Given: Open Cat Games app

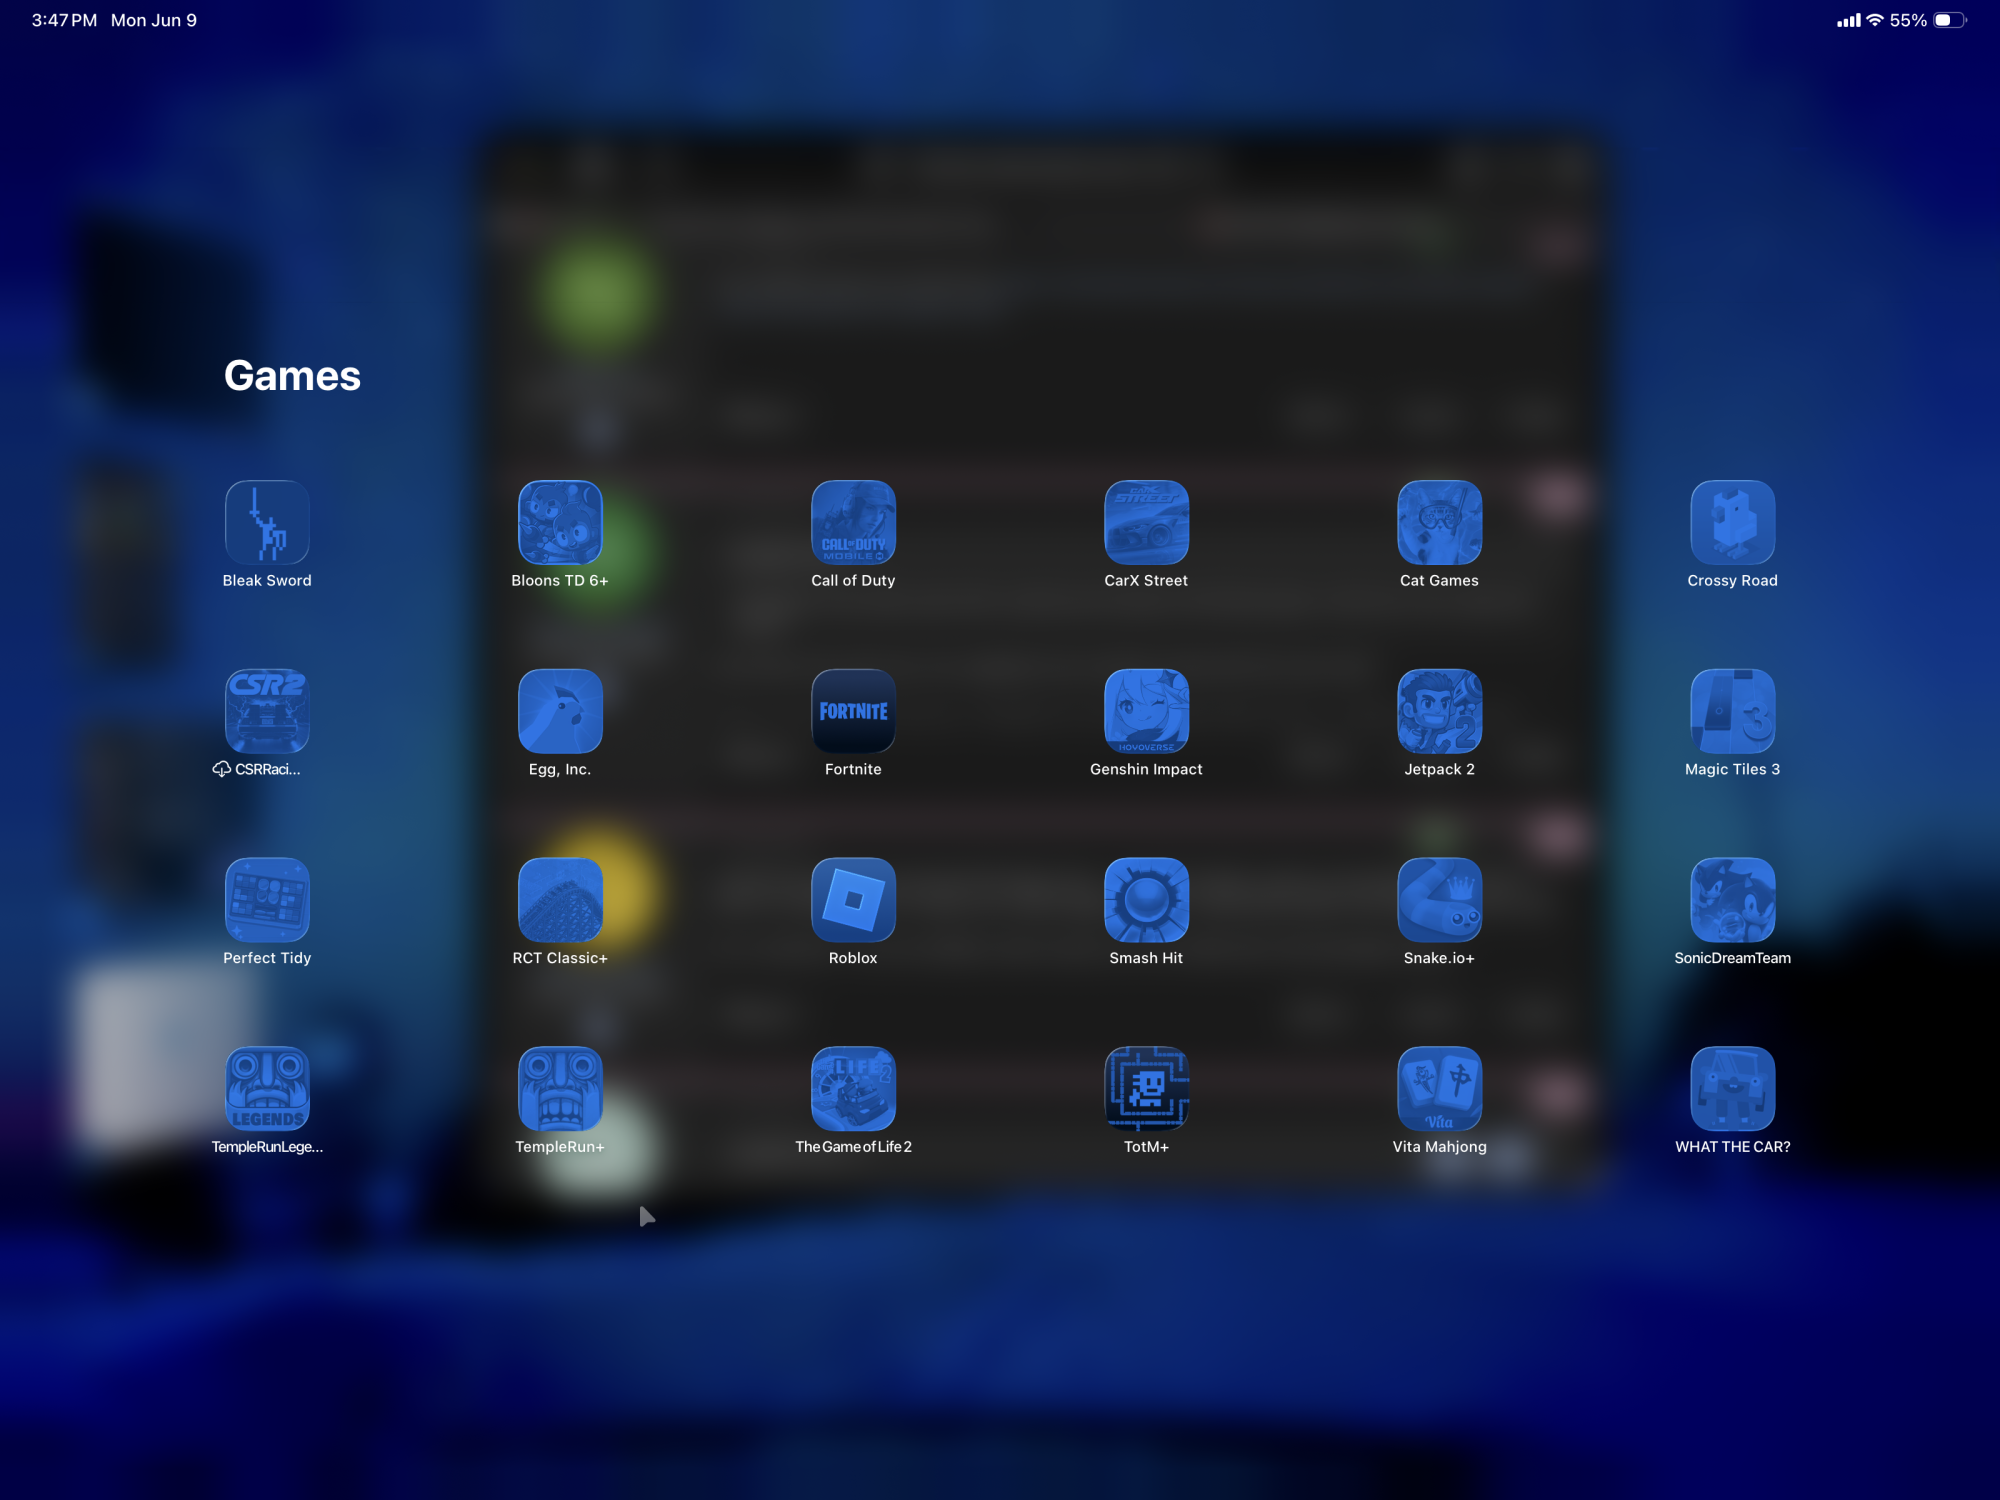Looking at the screenshot, I should click(x=1439, y=522).
